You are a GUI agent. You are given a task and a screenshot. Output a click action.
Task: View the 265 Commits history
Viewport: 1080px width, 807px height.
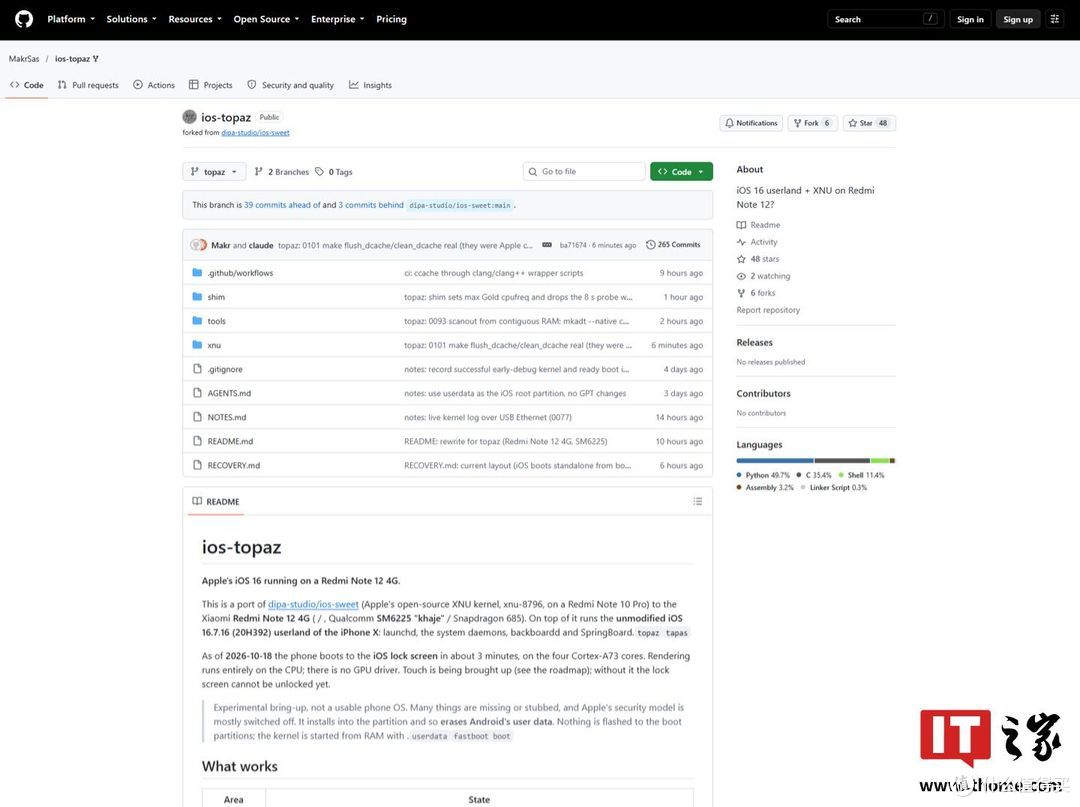[x=673, y=244]
